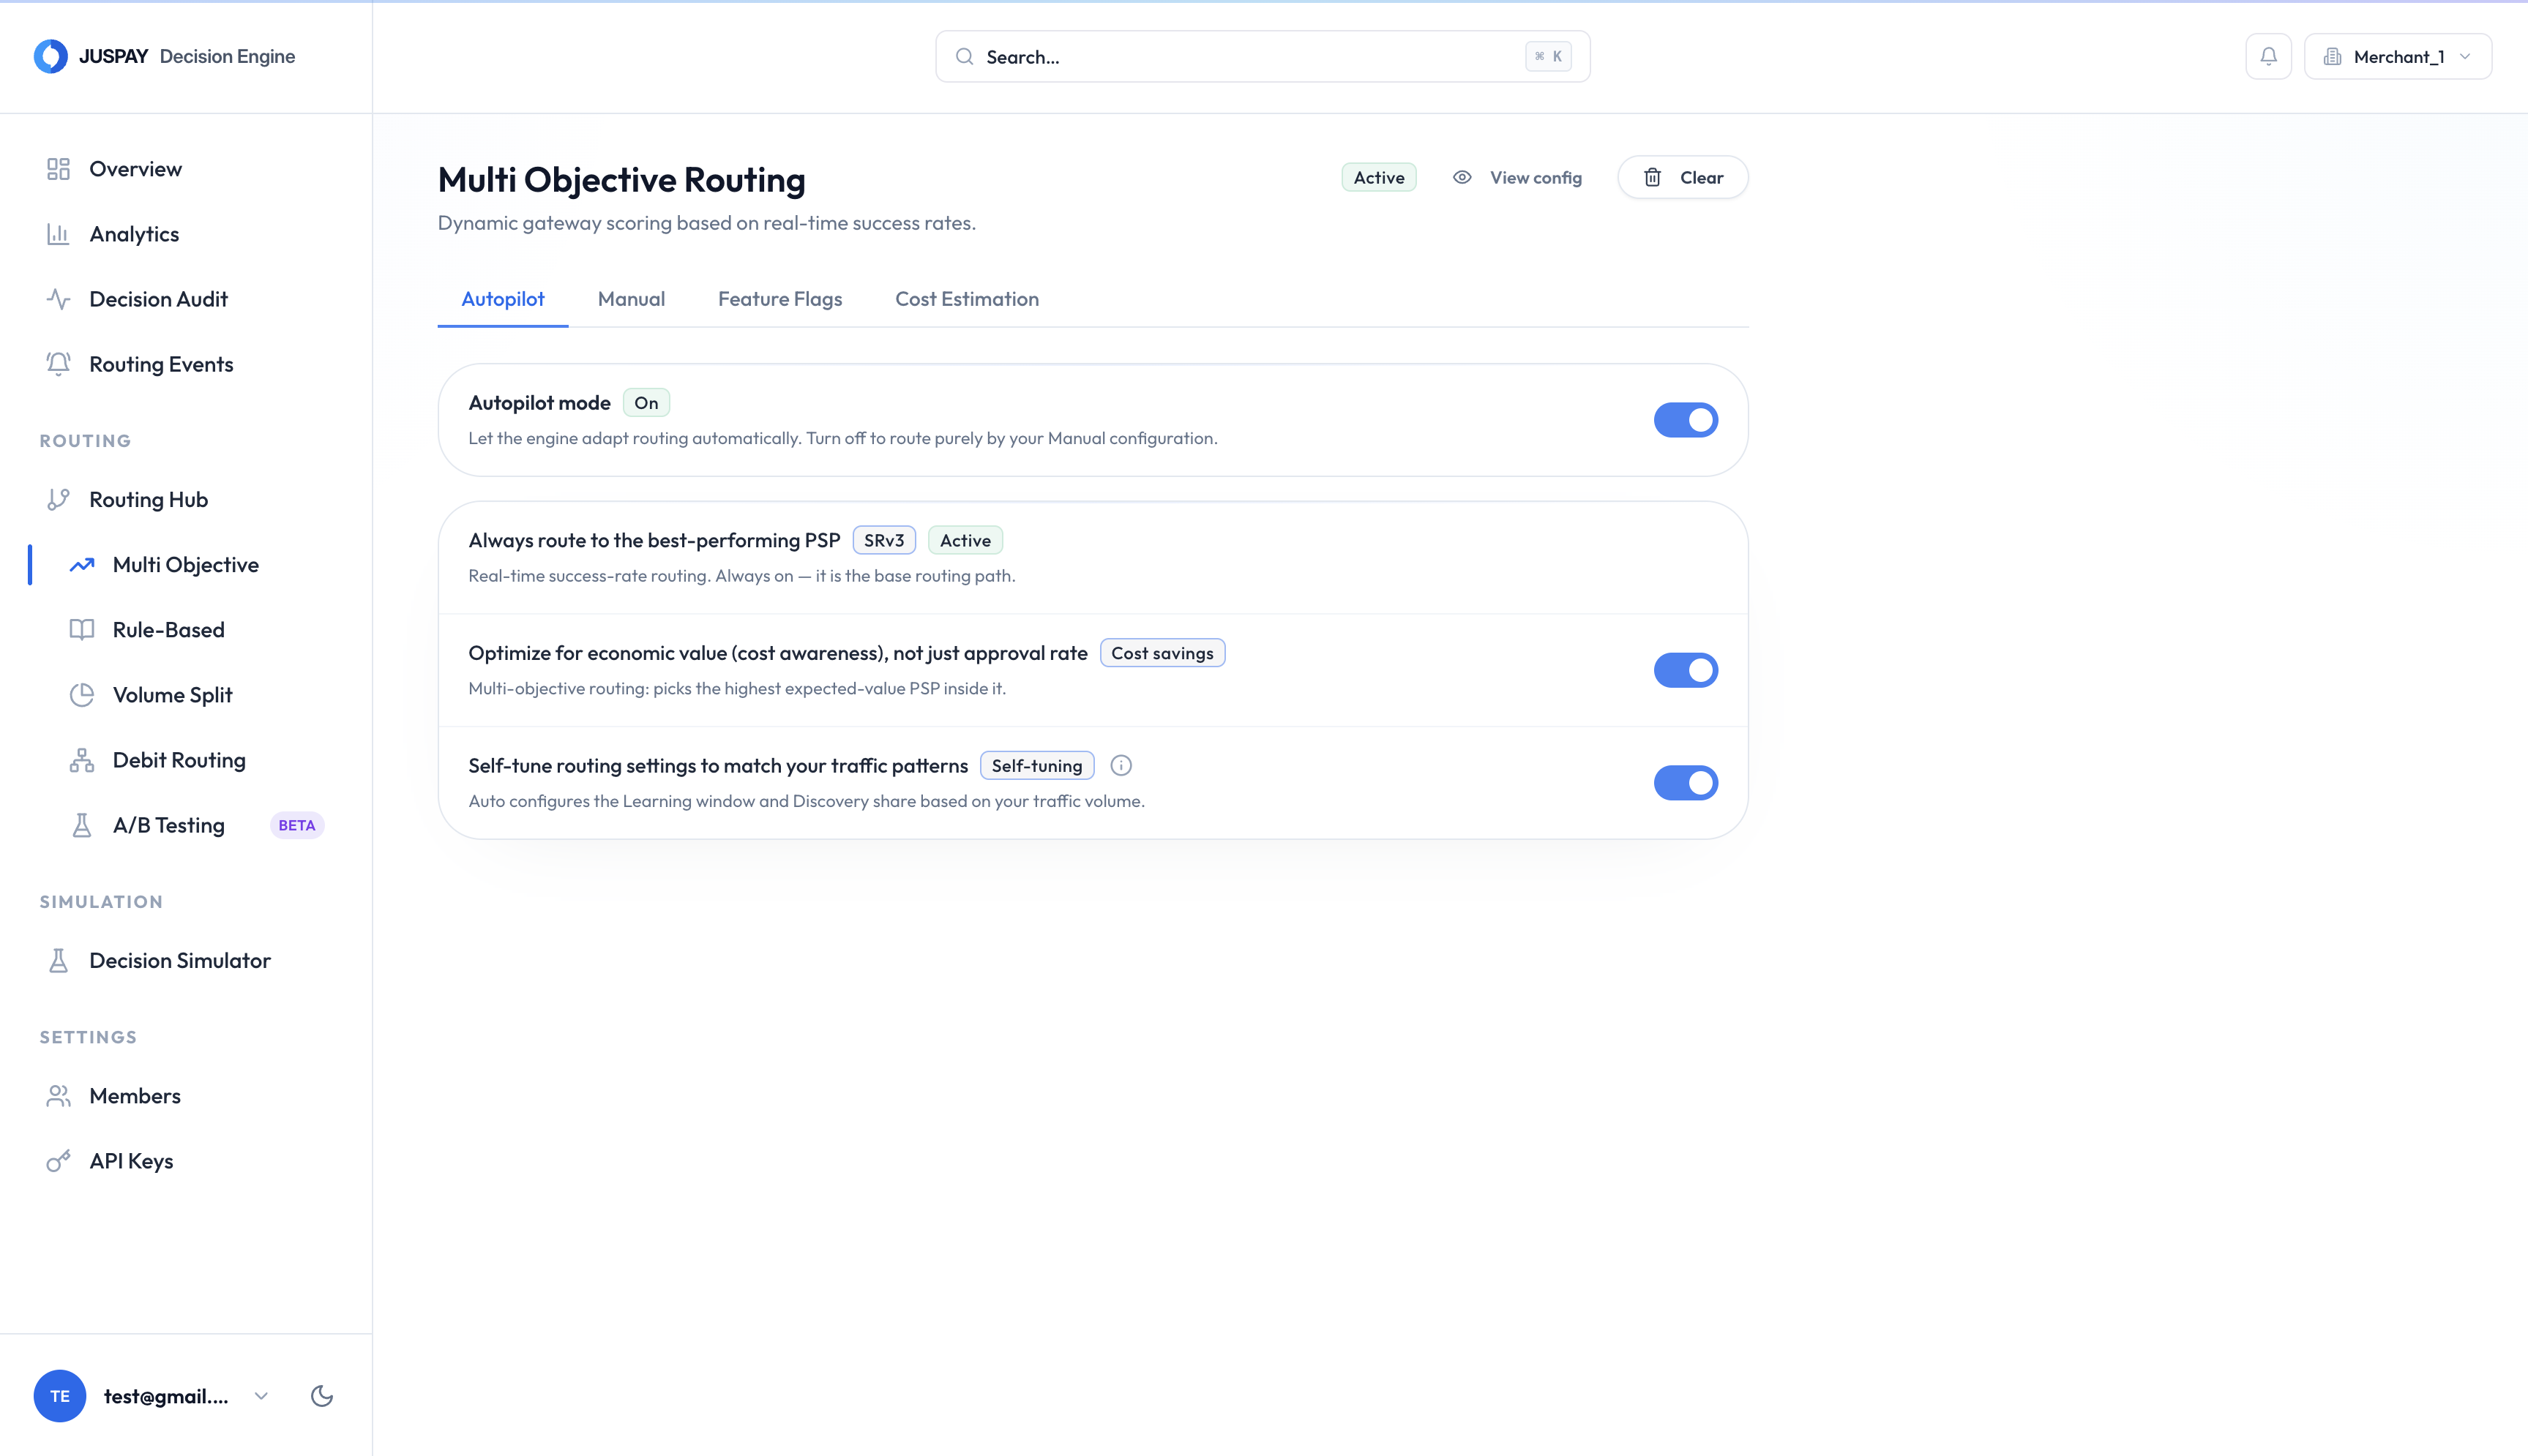Click the Analytics bar chart icon
The width and height of the screenshot is (2528, 1456).
tap(58, 234)
